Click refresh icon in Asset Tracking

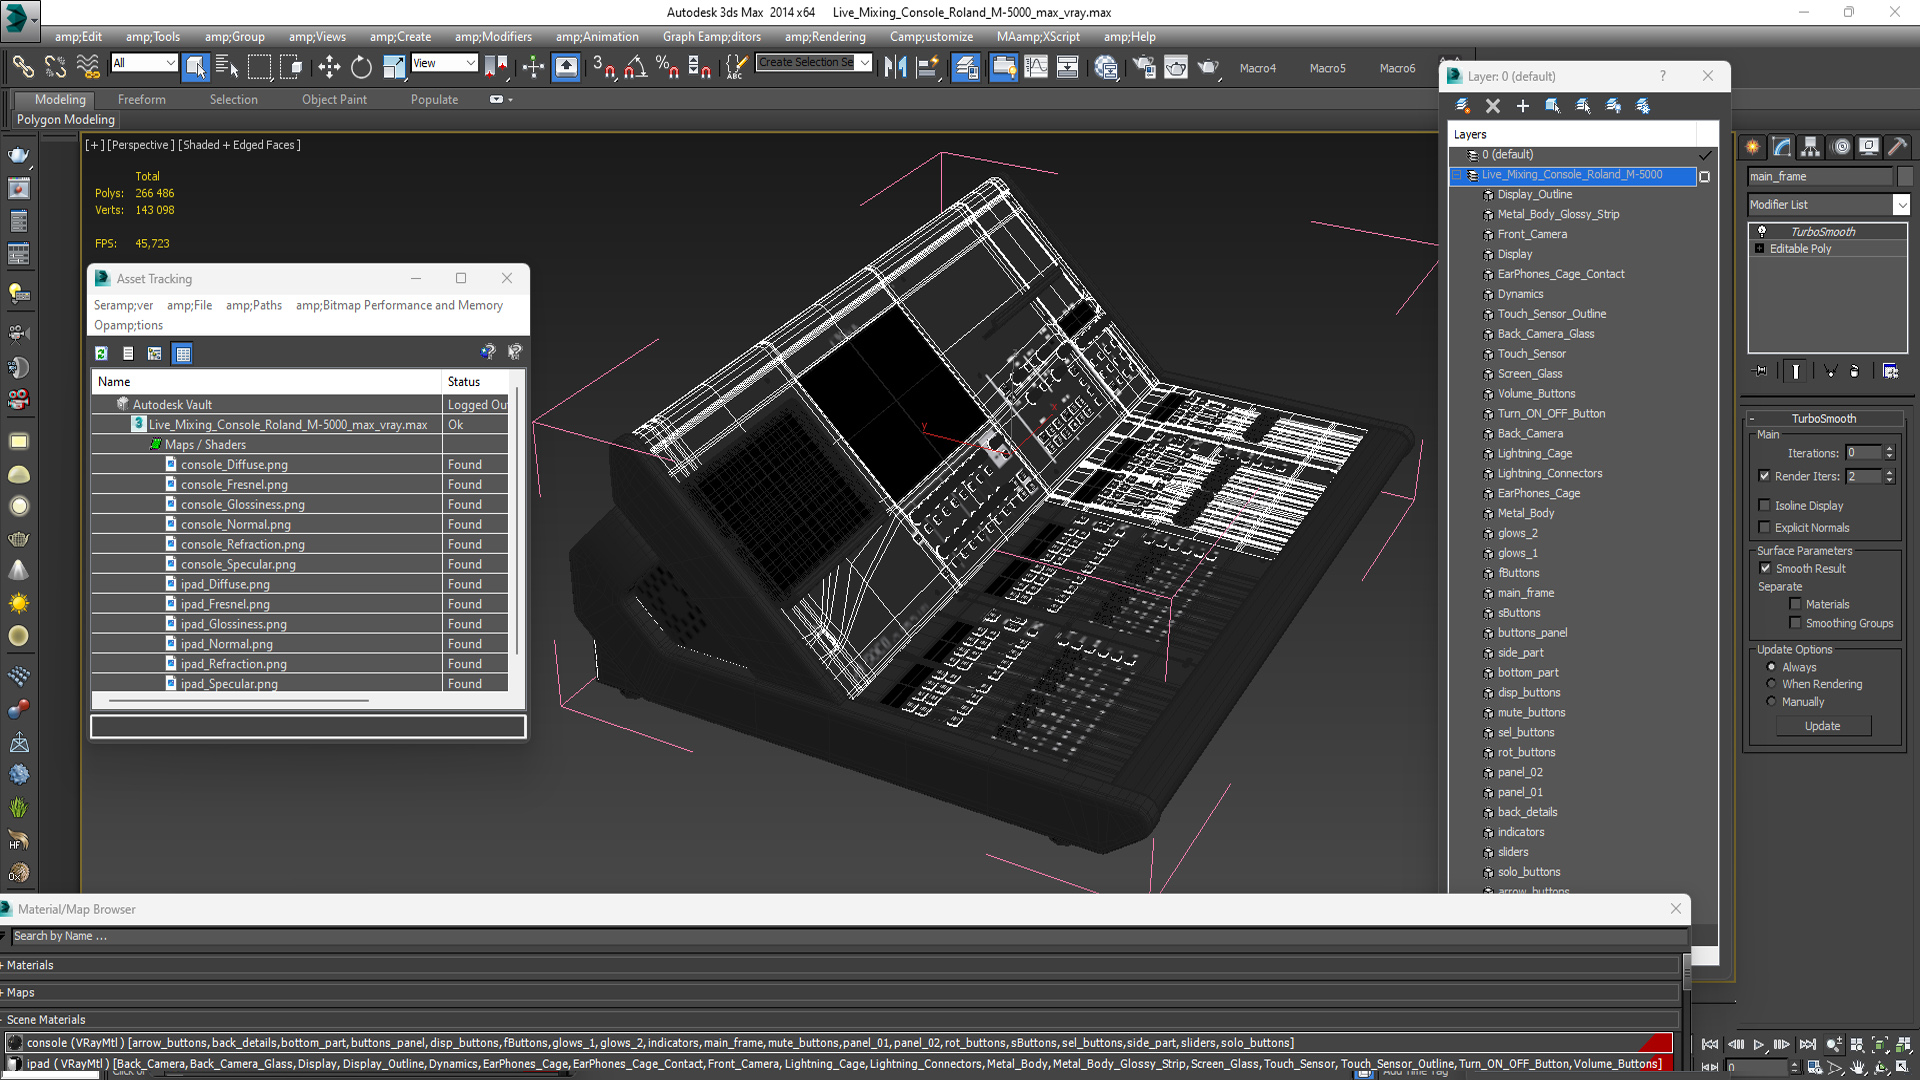tap(101, 353)
